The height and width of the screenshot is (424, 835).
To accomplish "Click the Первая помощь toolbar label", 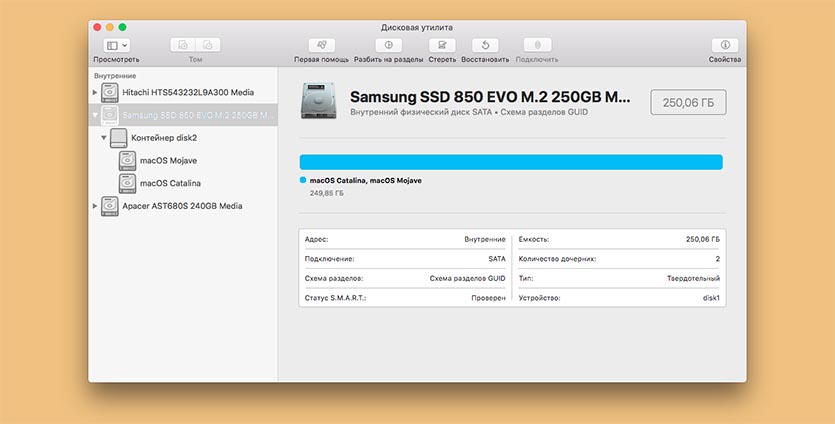I will pos(322,60).
